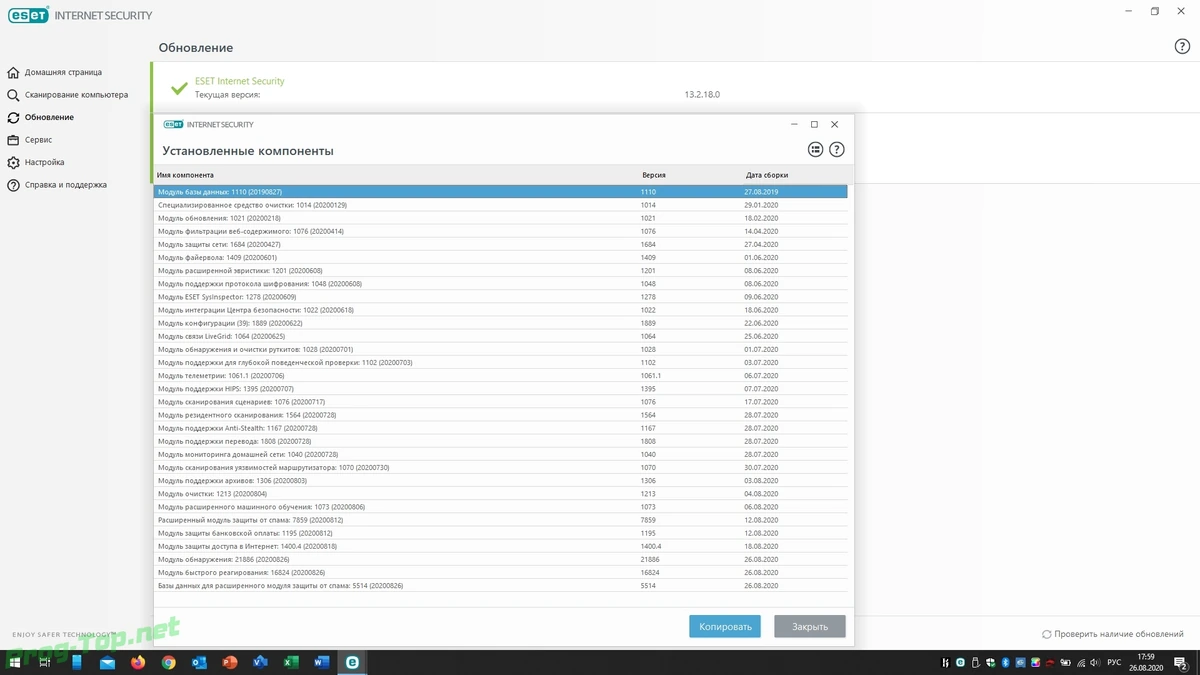This screenshot has width=1200, height=675.
Task: Select the Модуль фильтрации веб-содержимого row
Action: click(500, 231)
